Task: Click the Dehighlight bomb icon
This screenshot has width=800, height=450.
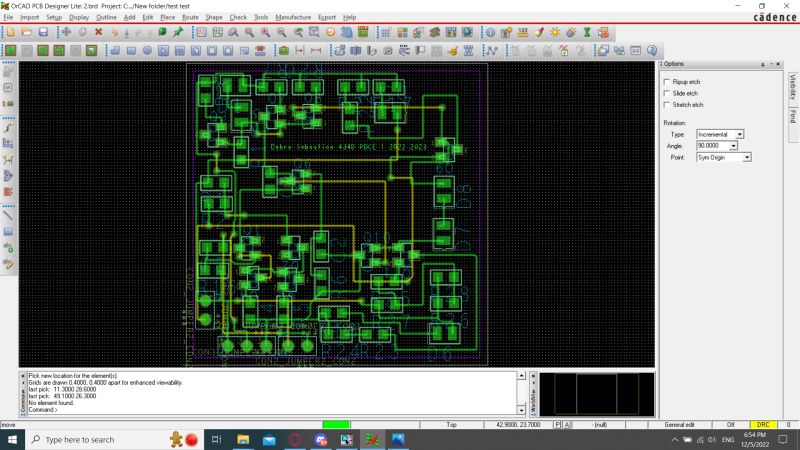Action: coord(571,33)
